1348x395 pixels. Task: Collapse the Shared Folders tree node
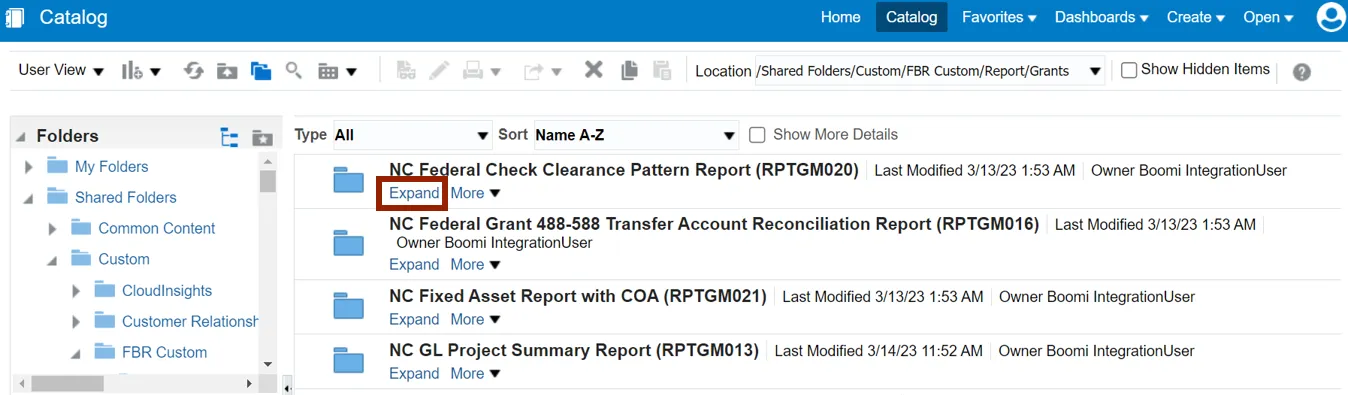(29, 198)
